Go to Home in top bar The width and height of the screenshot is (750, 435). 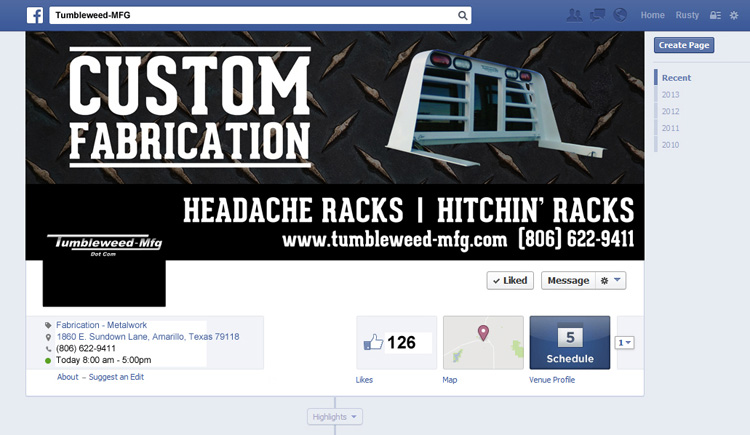652,15
